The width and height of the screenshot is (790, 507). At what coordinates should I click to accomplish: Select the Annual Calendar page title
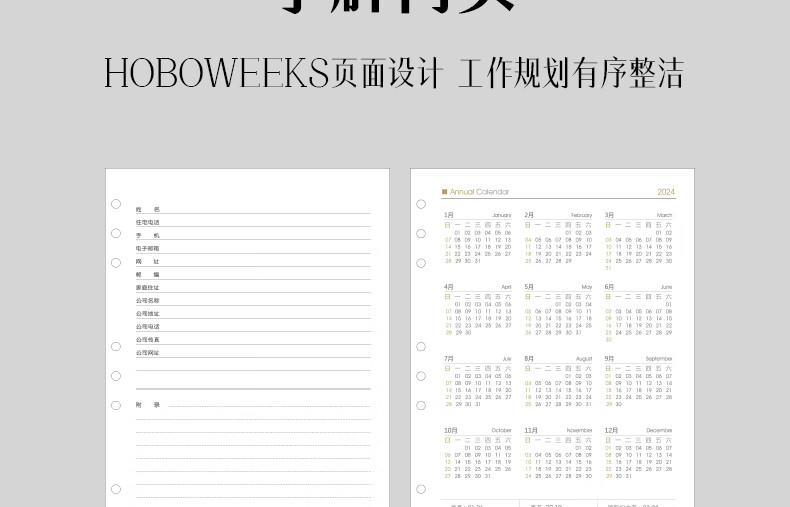tap(479, 192)
